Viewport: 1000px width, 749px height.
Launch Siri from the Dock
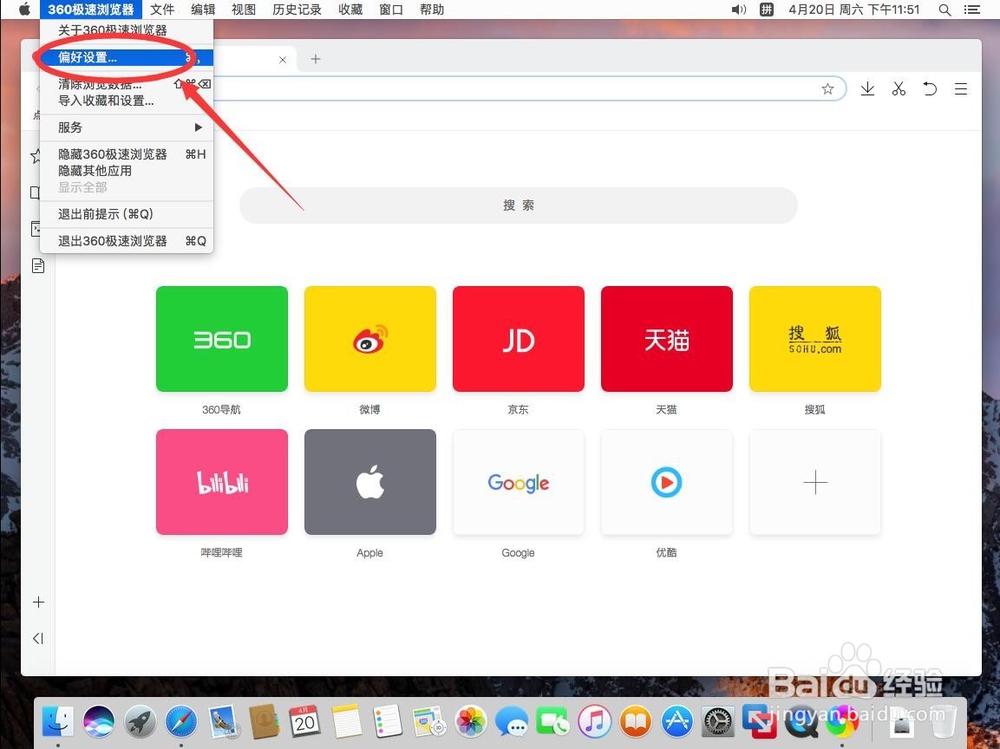99,722
